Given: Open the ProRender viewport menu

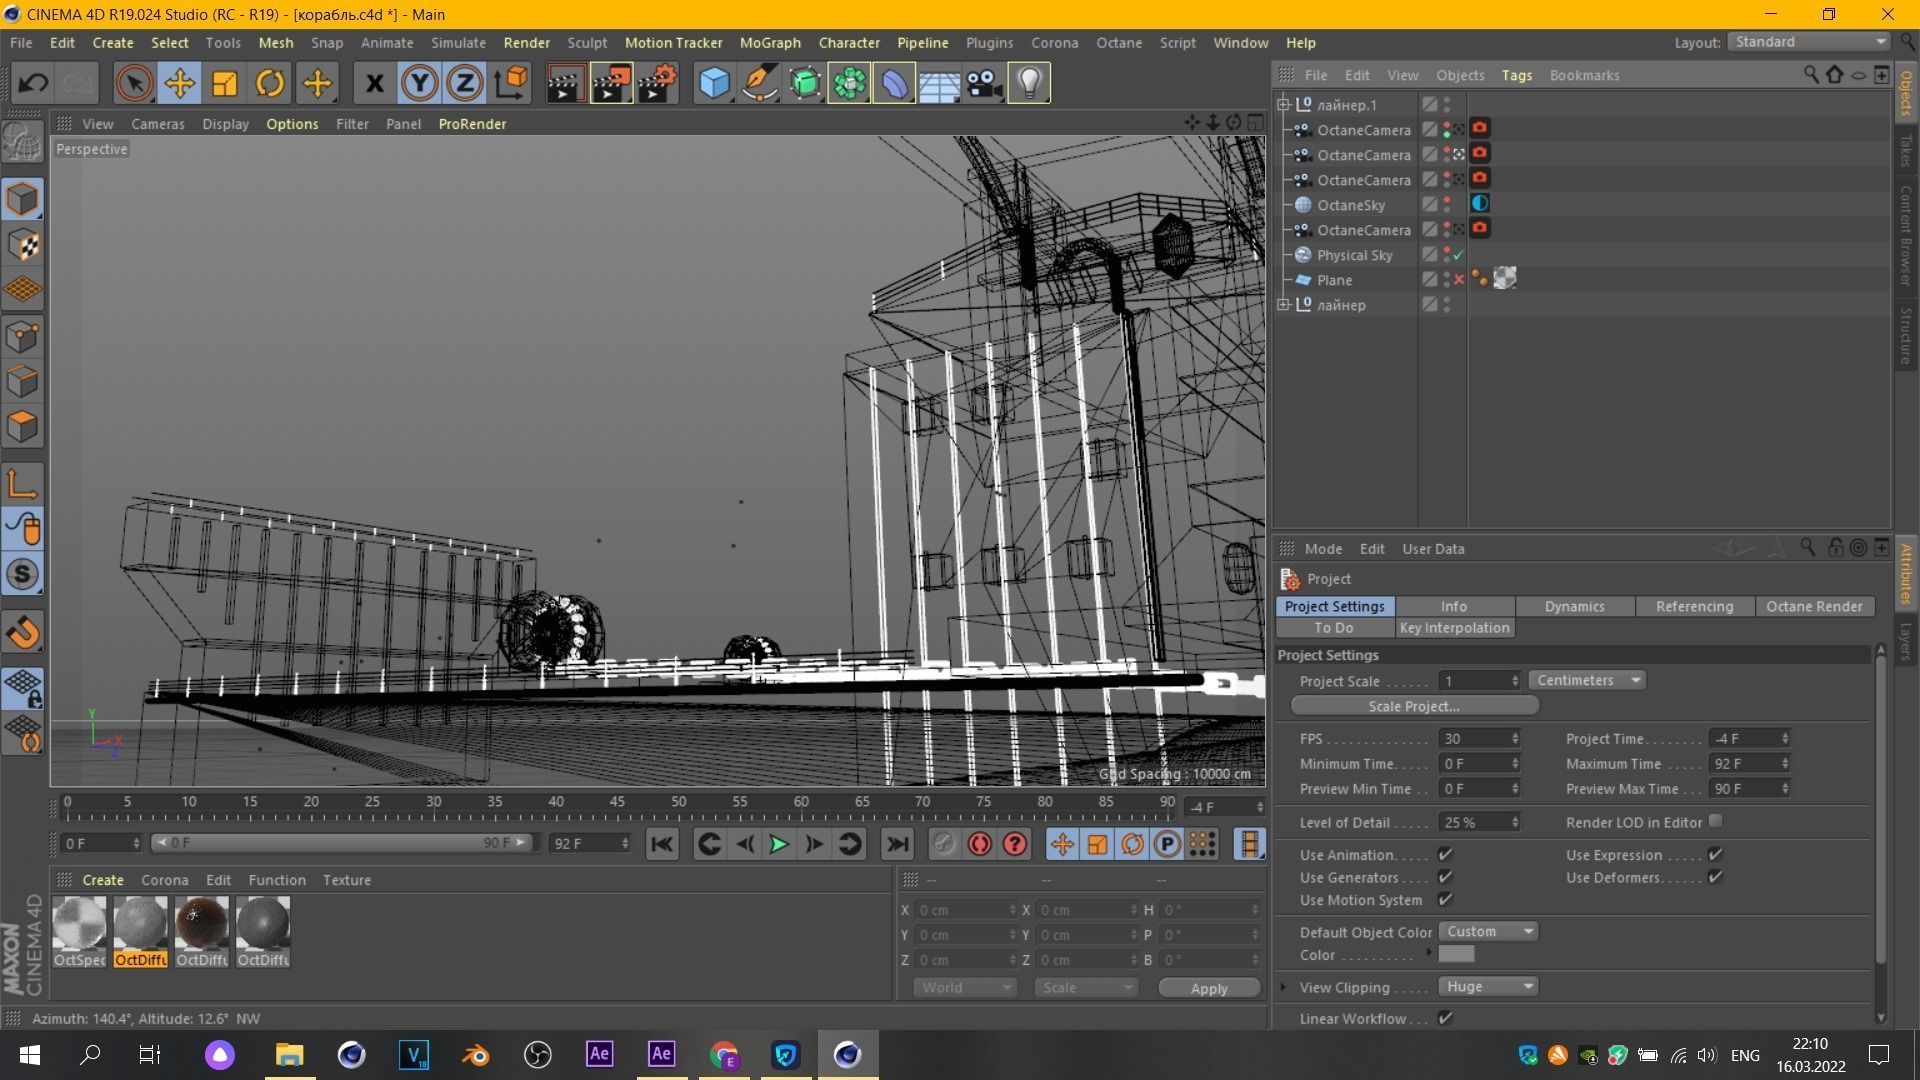Looking at the screenshot, I should 472,124.
